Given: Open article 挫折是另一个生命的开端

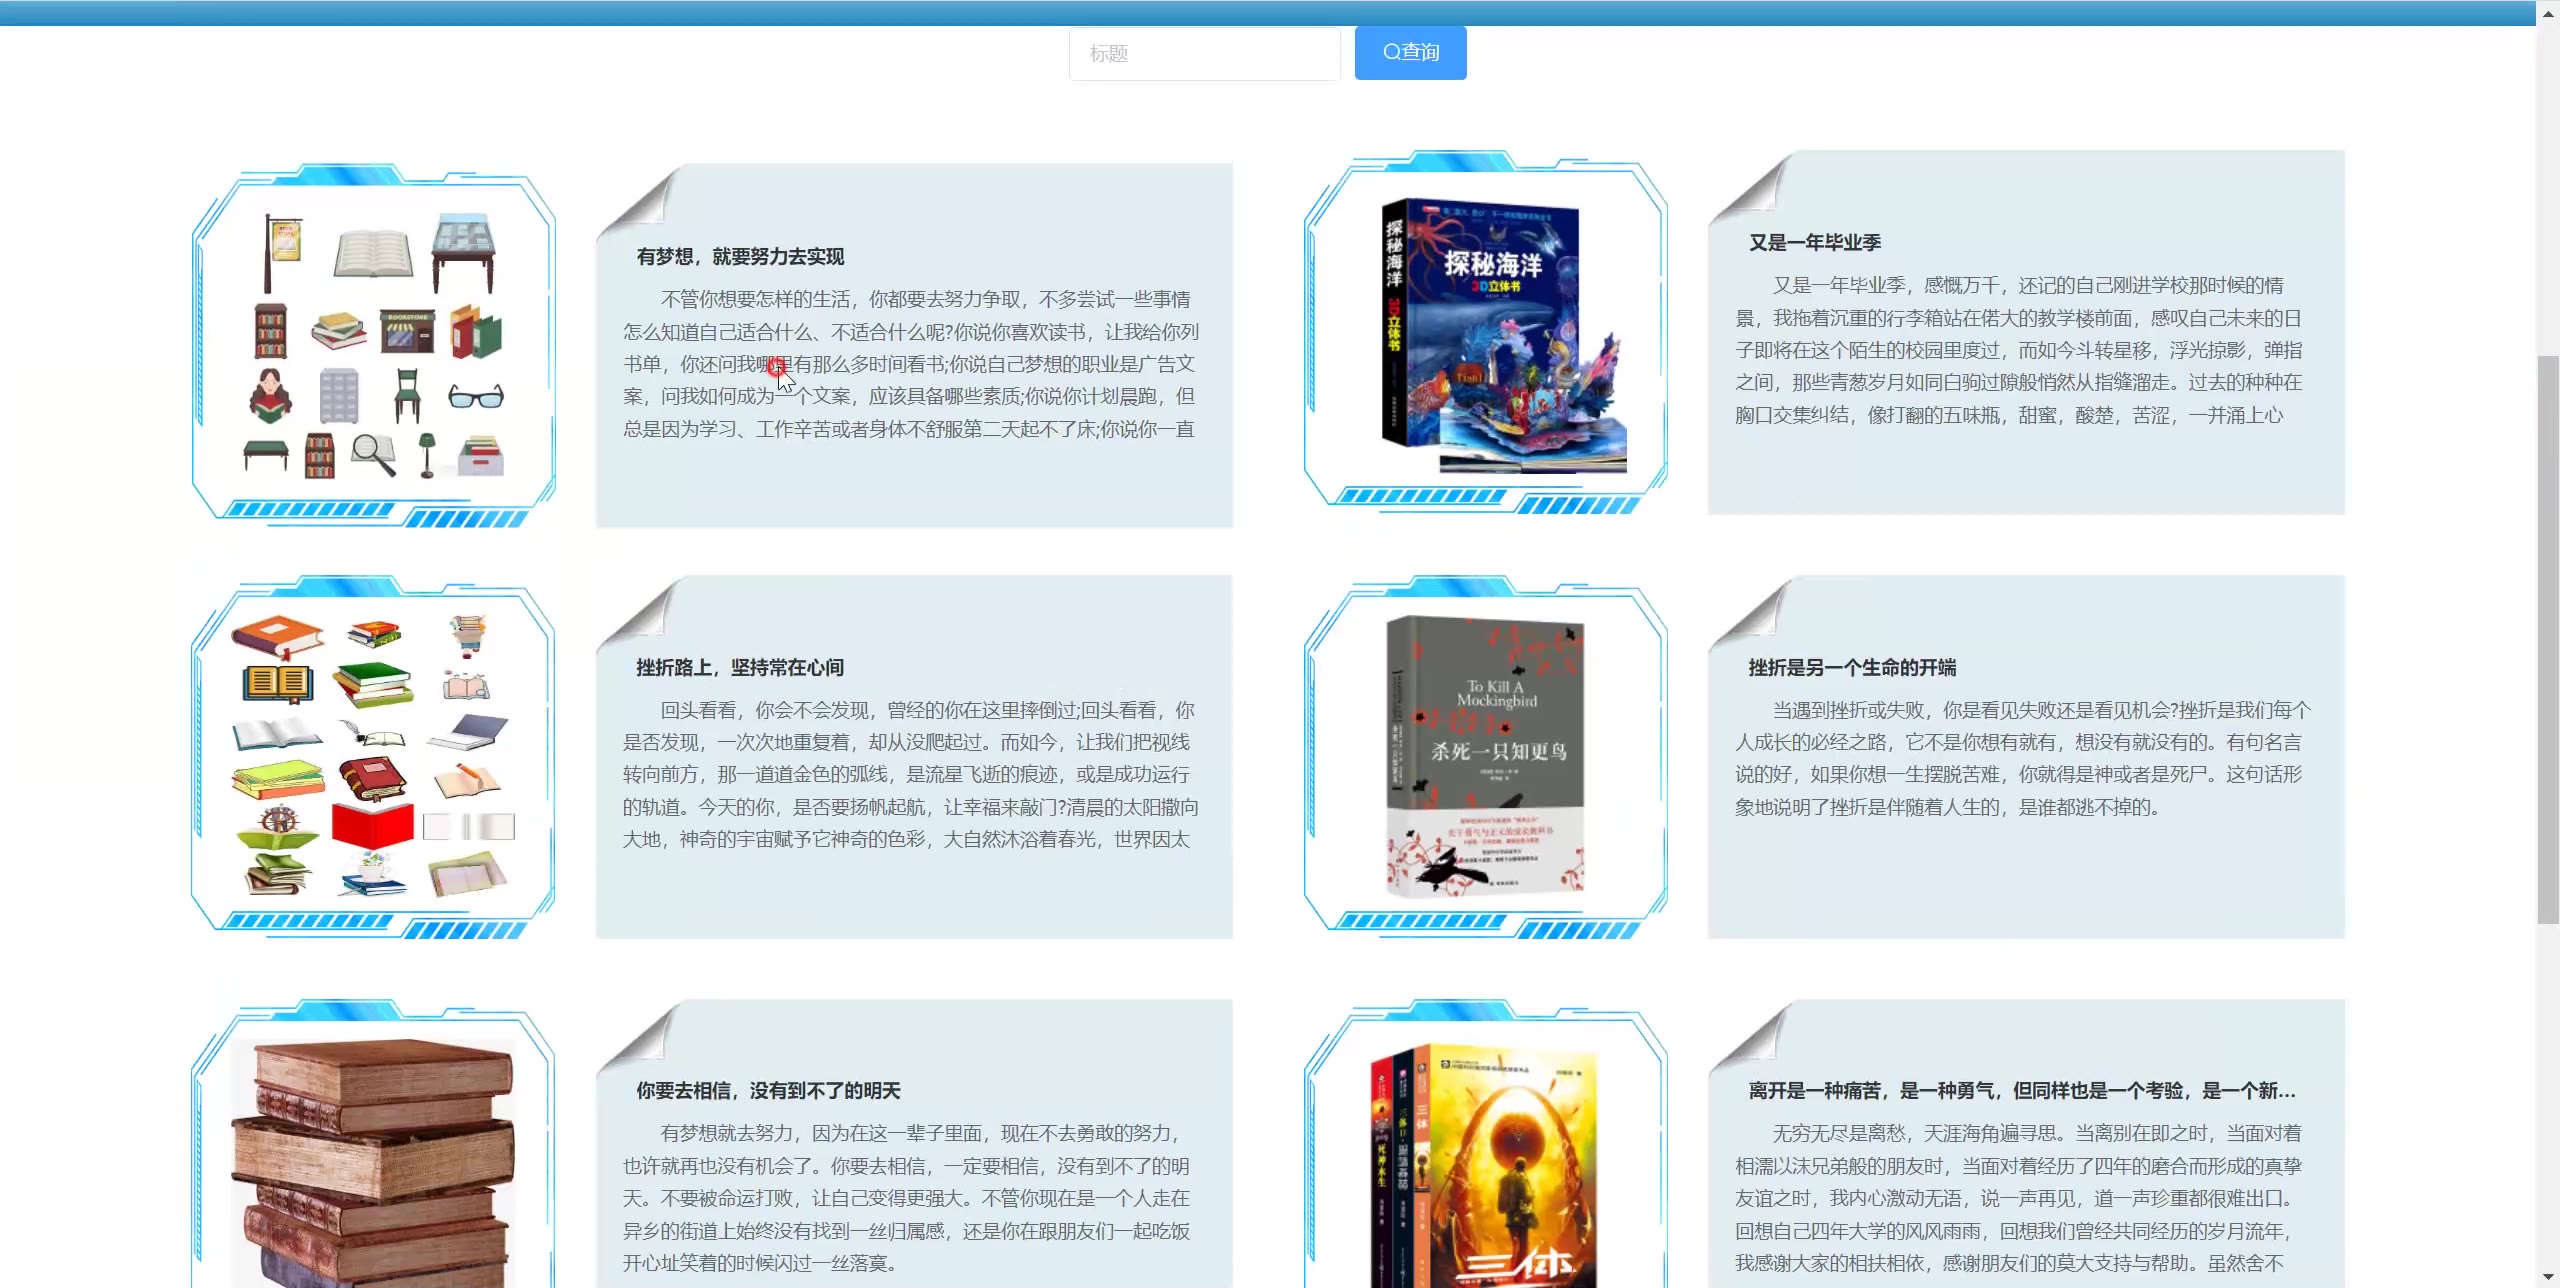Looking at the screenshot, I should point(1852,668).
